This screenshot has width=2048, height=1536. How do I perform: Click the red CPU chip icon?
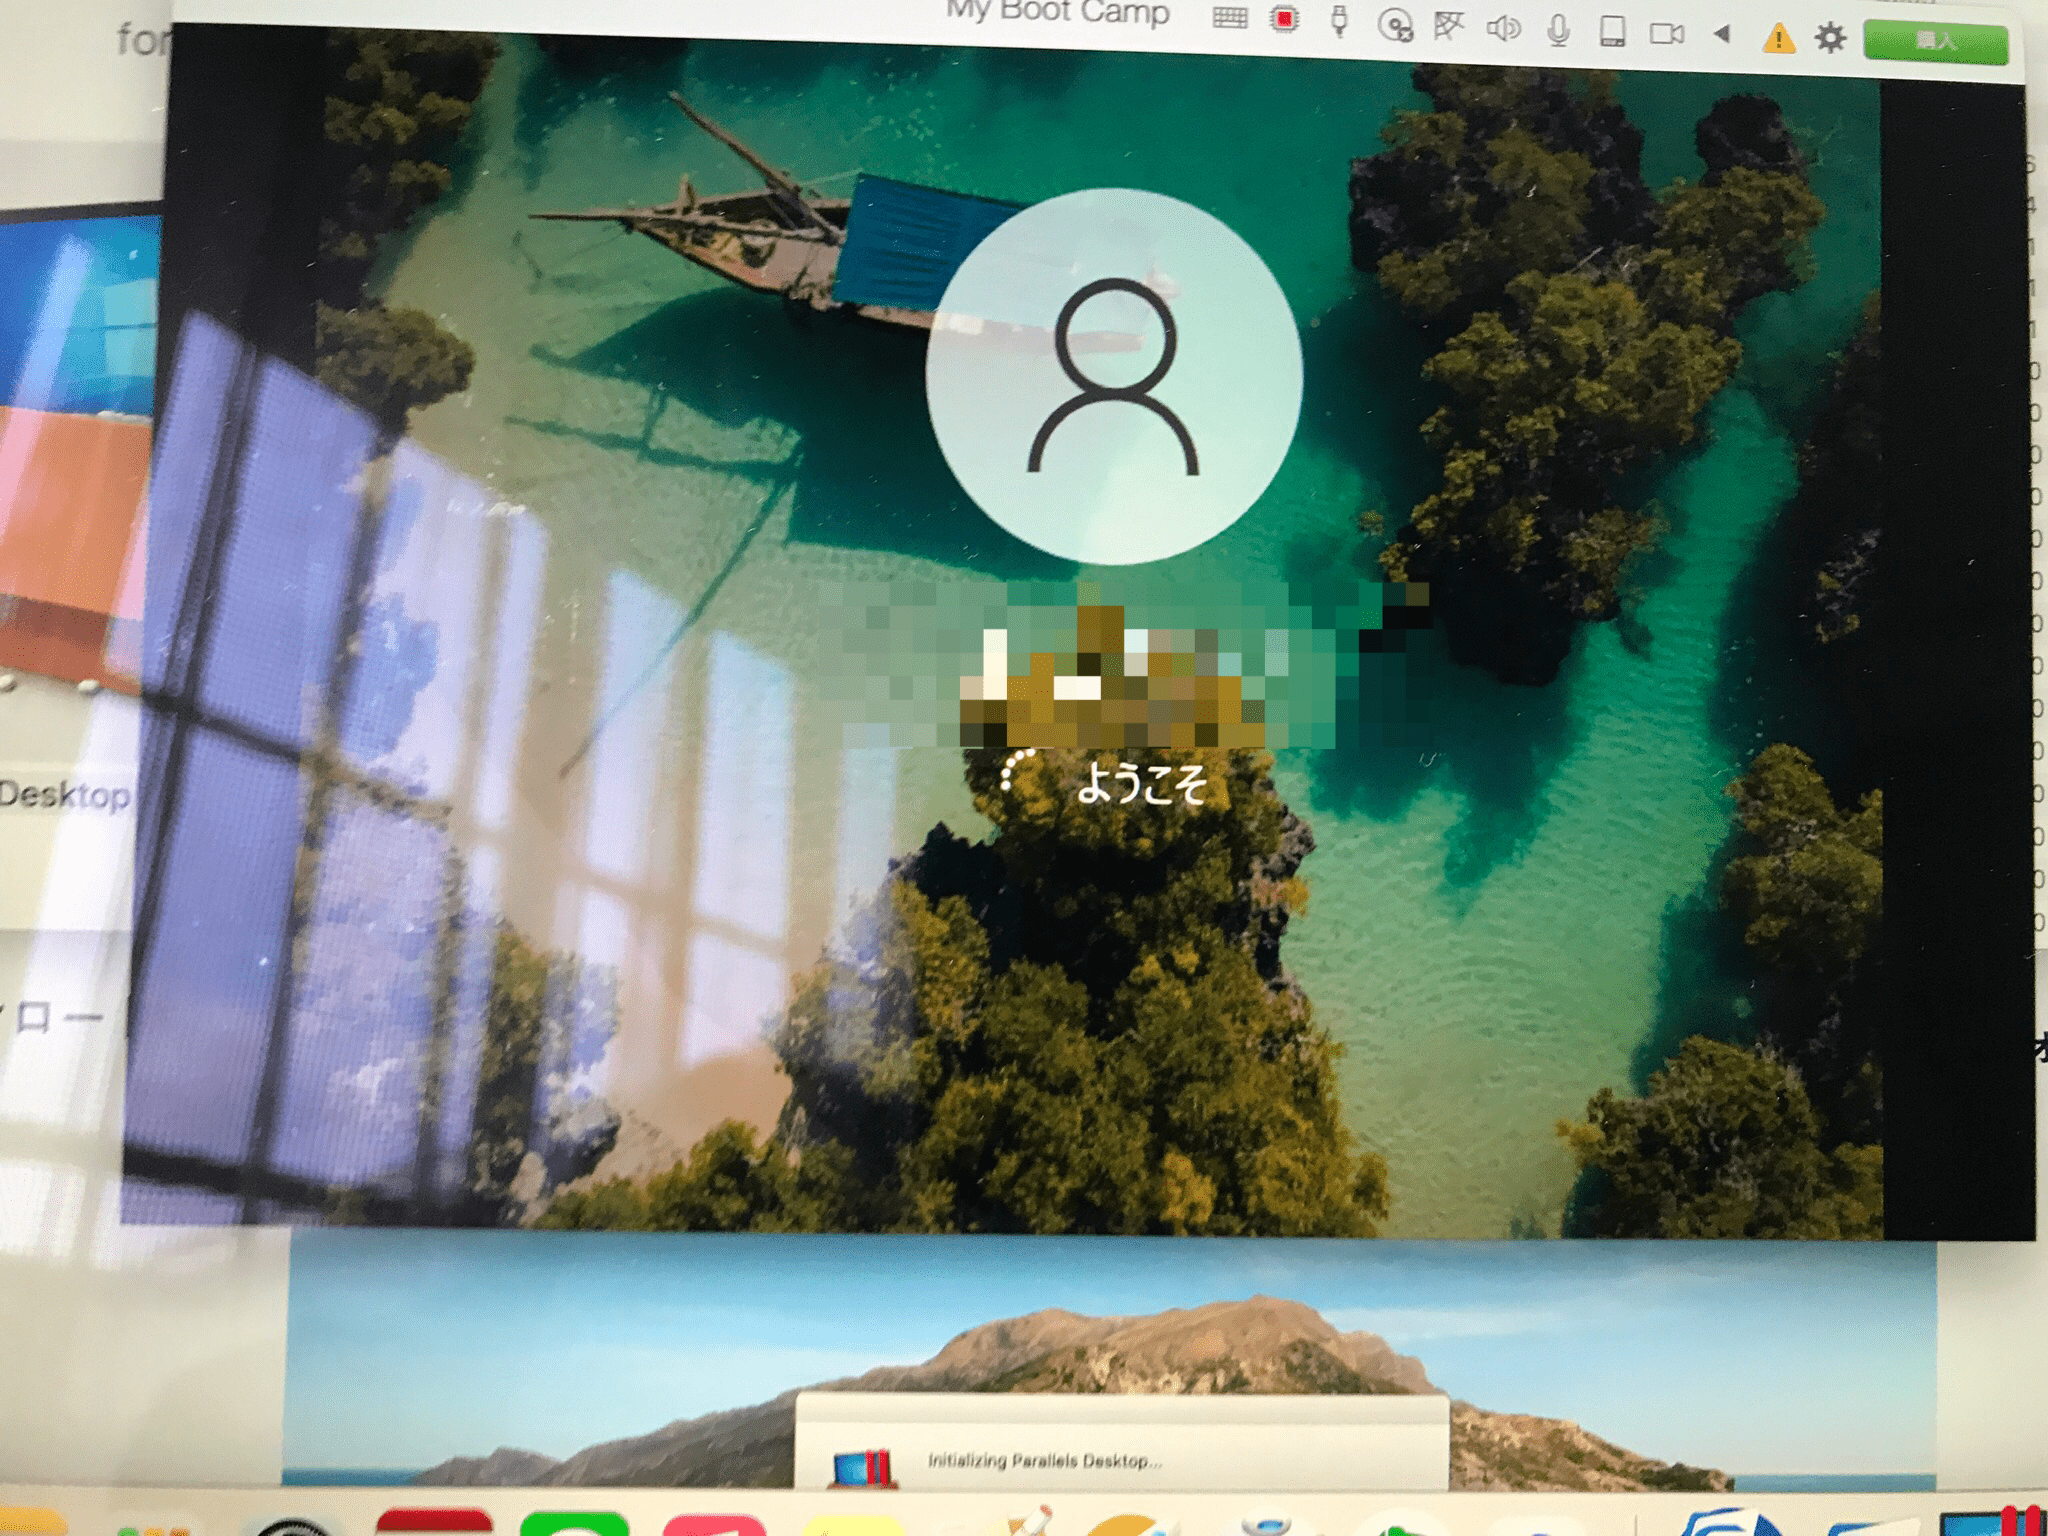click(1284, 20)
